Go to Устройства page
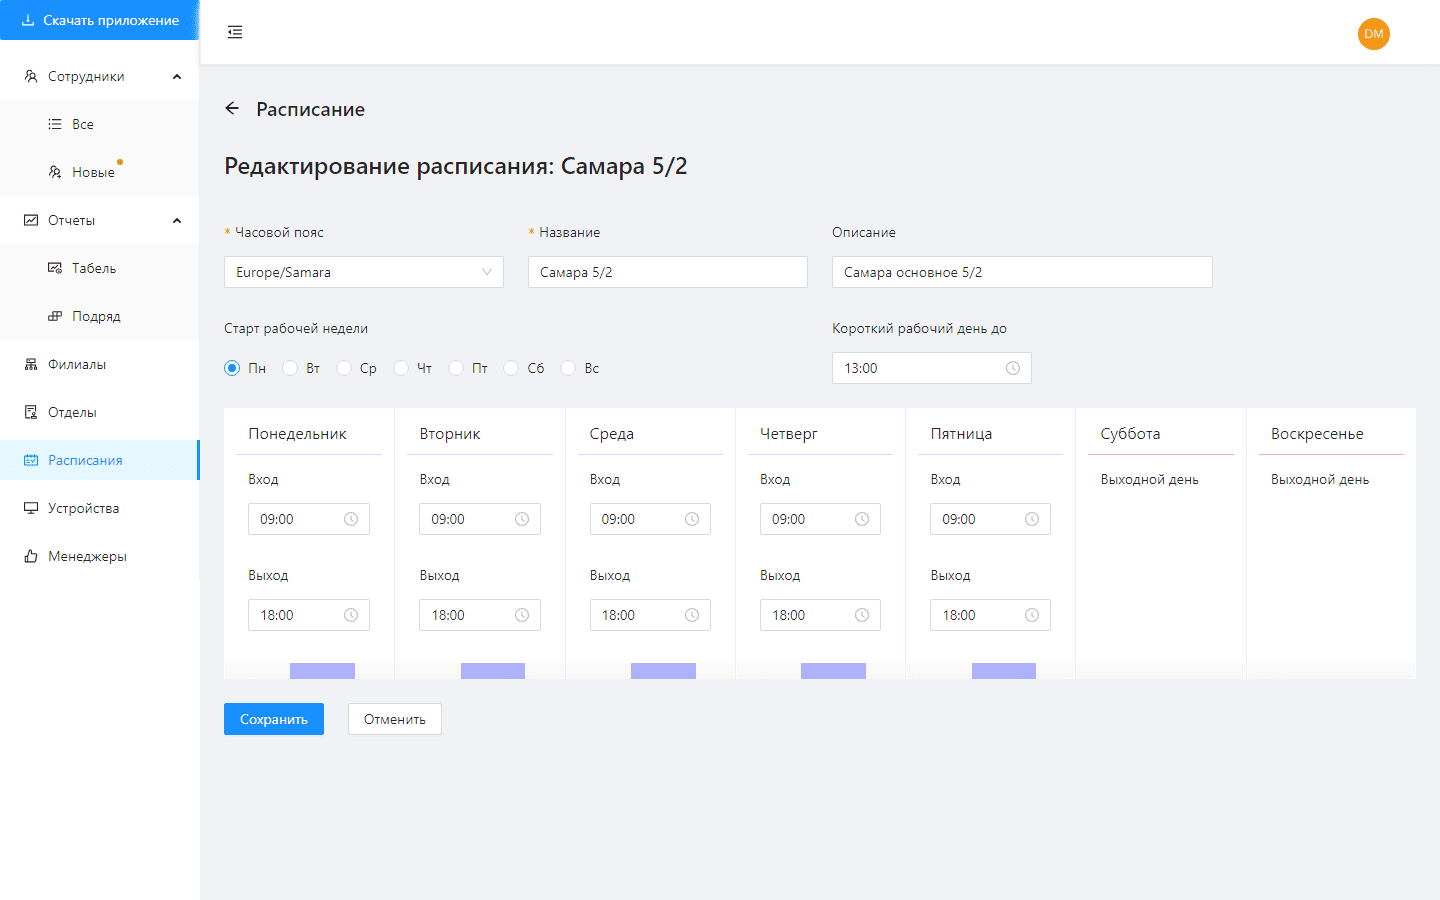 [x=100, y=508]
